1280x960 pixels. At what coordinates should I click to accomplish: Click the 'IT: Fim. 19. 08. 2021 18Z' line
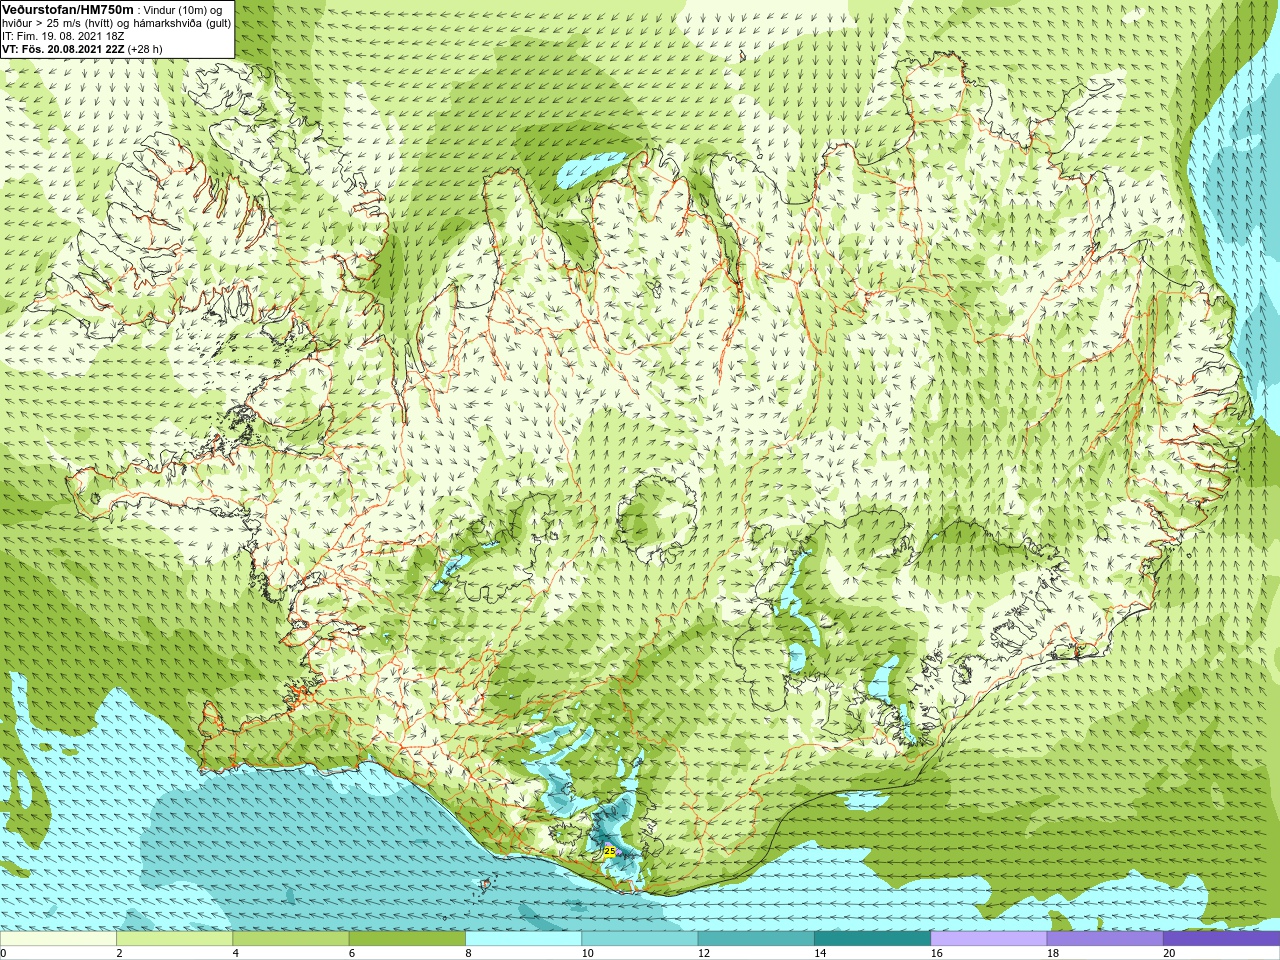point(63,36)
